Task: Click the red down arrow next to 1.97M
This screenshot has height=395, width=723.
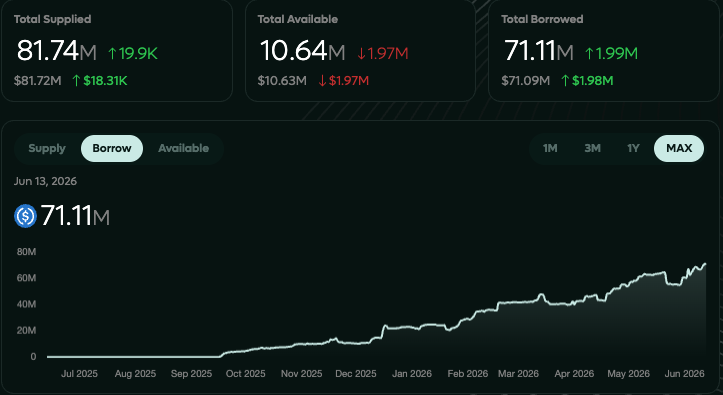Action: (x=361, y=53)
